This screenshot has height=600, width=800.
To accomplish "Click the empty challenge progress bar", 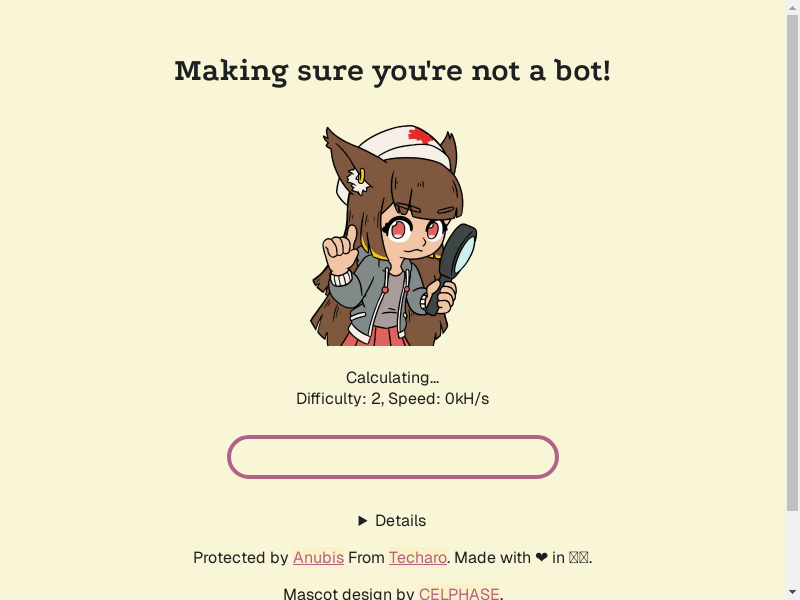I will [393, 457].
